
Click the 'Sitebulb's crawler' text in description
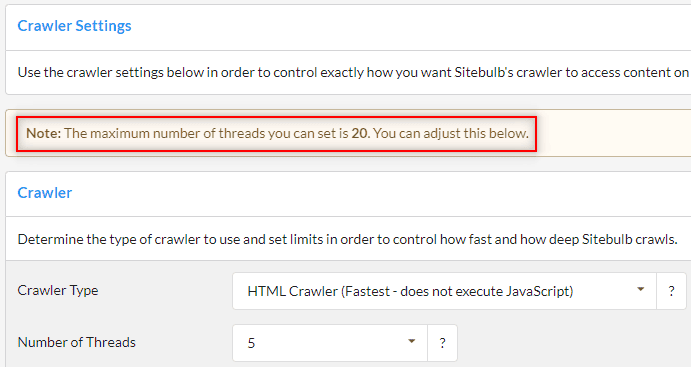[508, 72]
